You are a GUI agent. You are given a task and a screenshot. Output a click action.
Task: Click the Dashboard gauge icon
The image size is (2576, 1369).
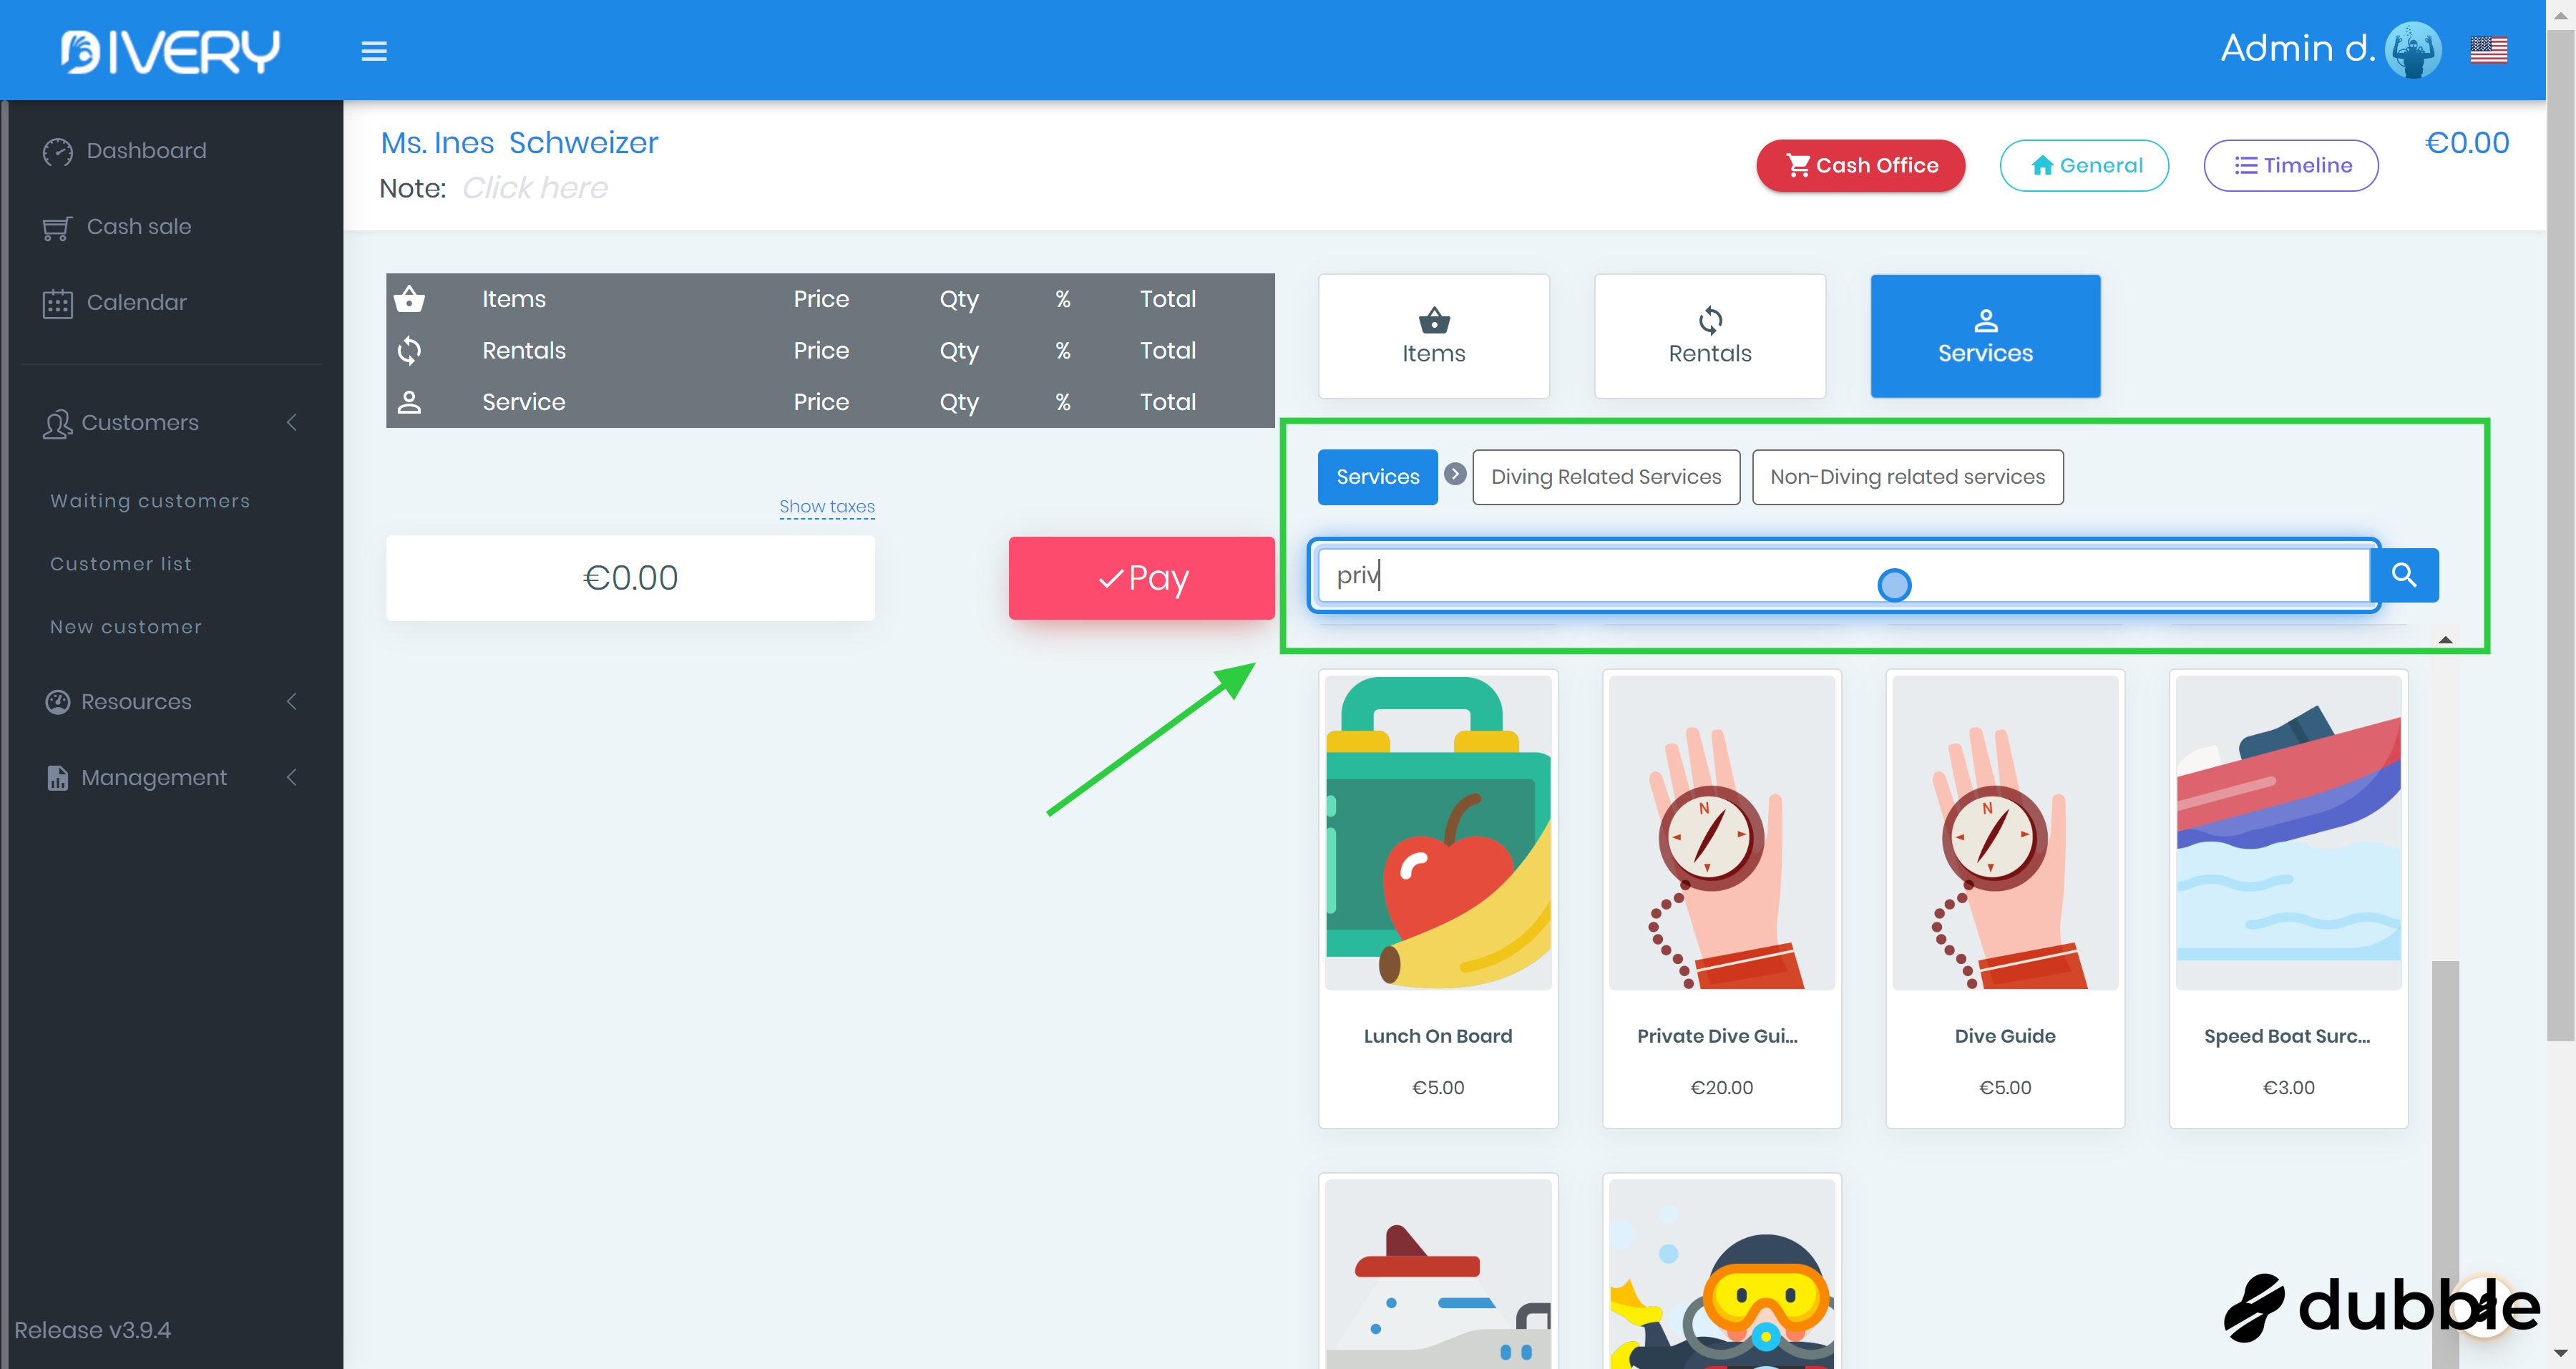[57, 151]
